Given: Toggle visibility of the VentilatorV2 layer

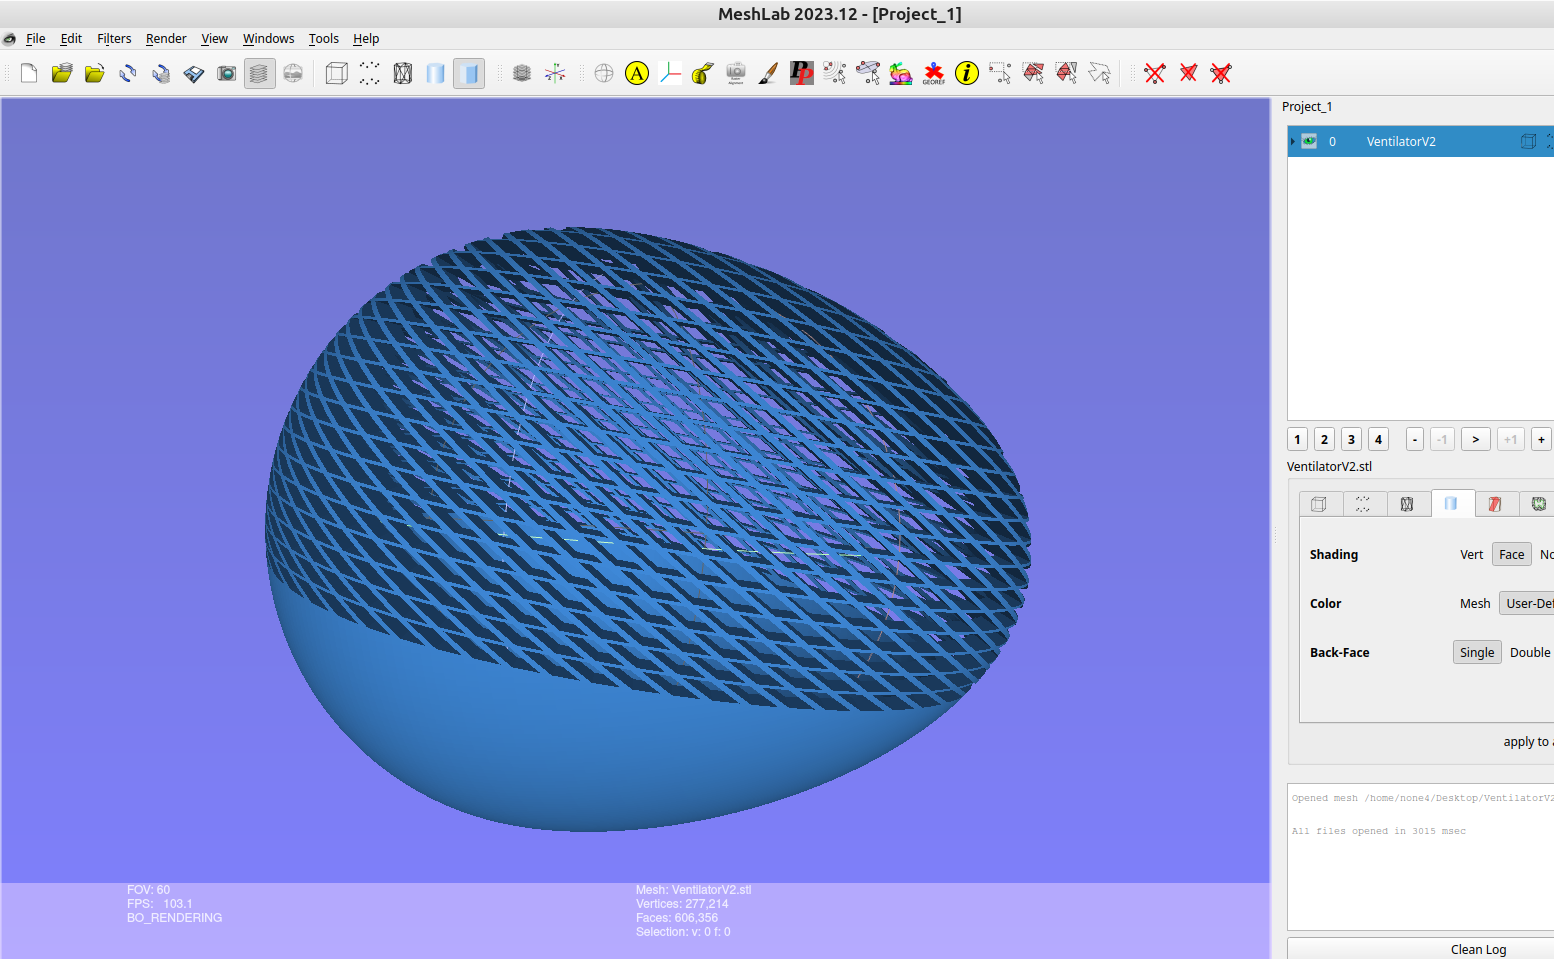Looking at the screenshot, I should (x=1310, y=141).
